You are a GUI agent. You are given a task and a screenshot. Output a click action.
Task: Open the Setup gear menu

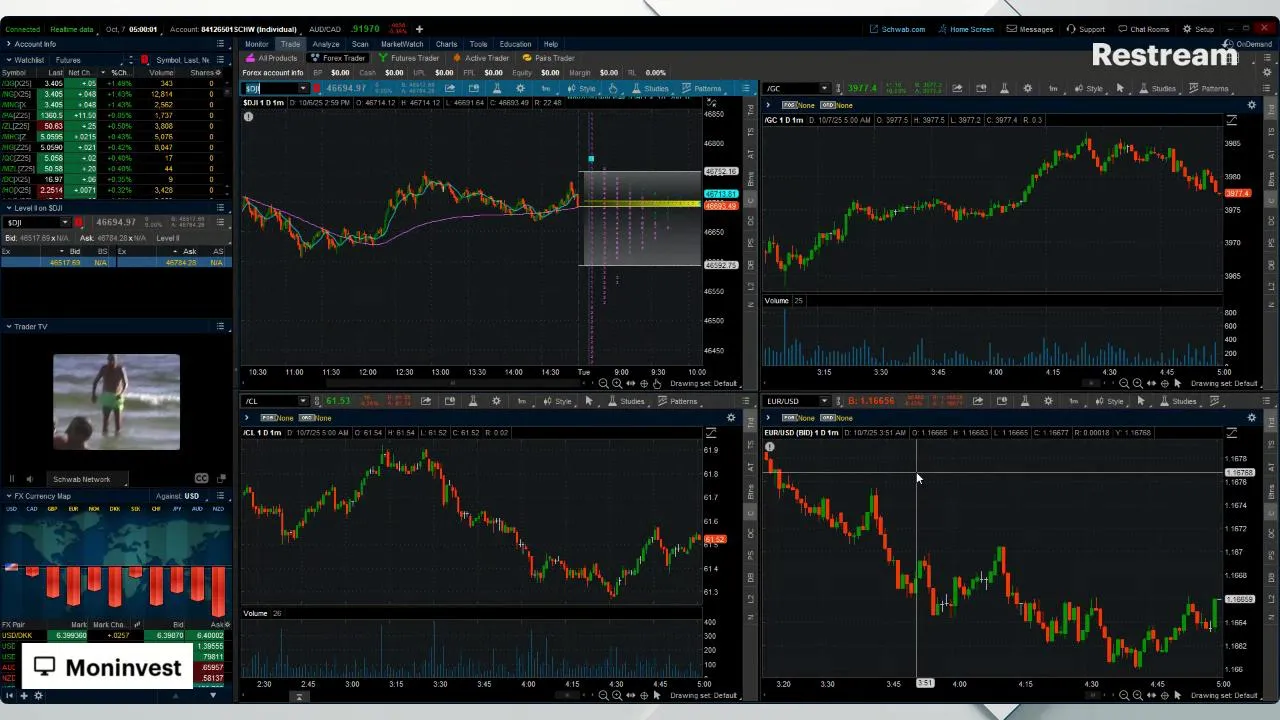point(1198,29)
